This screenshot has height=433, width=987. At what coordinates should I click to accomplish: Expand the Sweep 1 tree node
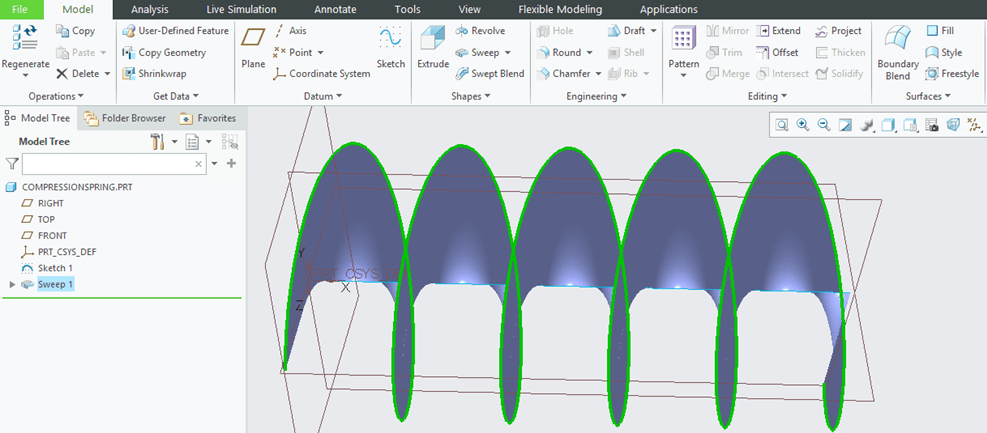[13, 285]
